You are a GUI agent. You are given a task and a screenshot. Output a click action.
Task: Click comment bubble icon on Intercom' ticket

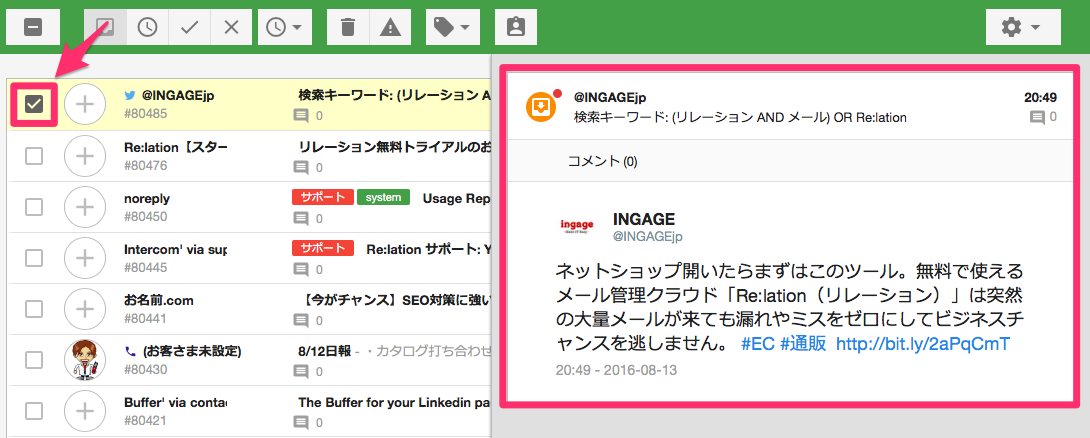(300, 270)
